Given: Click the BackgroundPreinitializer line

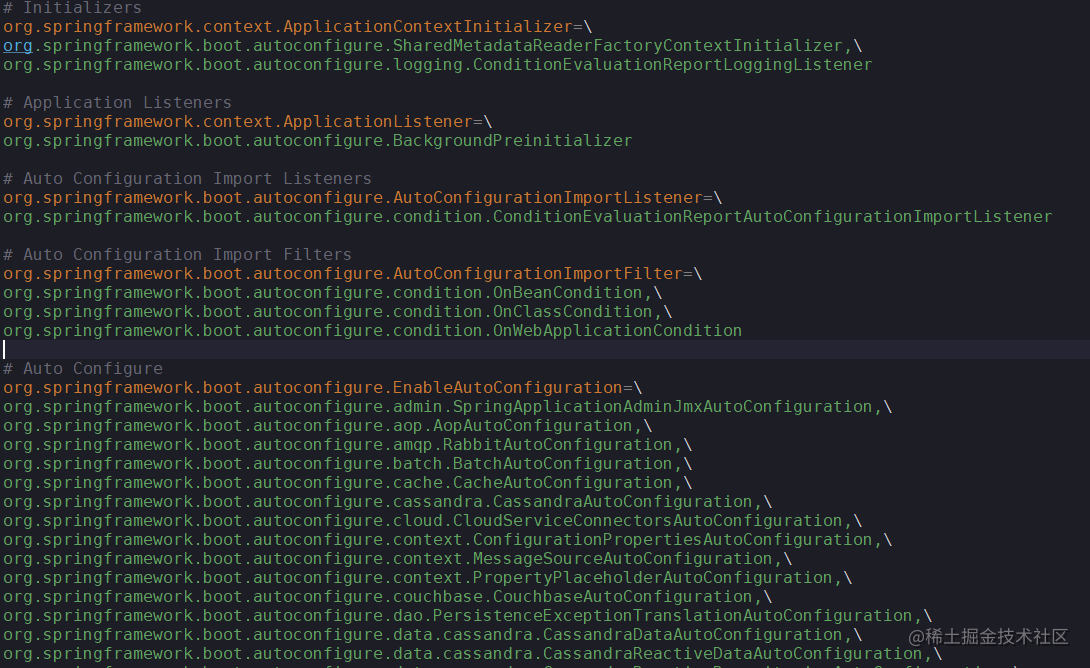Looking at the screenshot, I should click(x=318, y=140).
